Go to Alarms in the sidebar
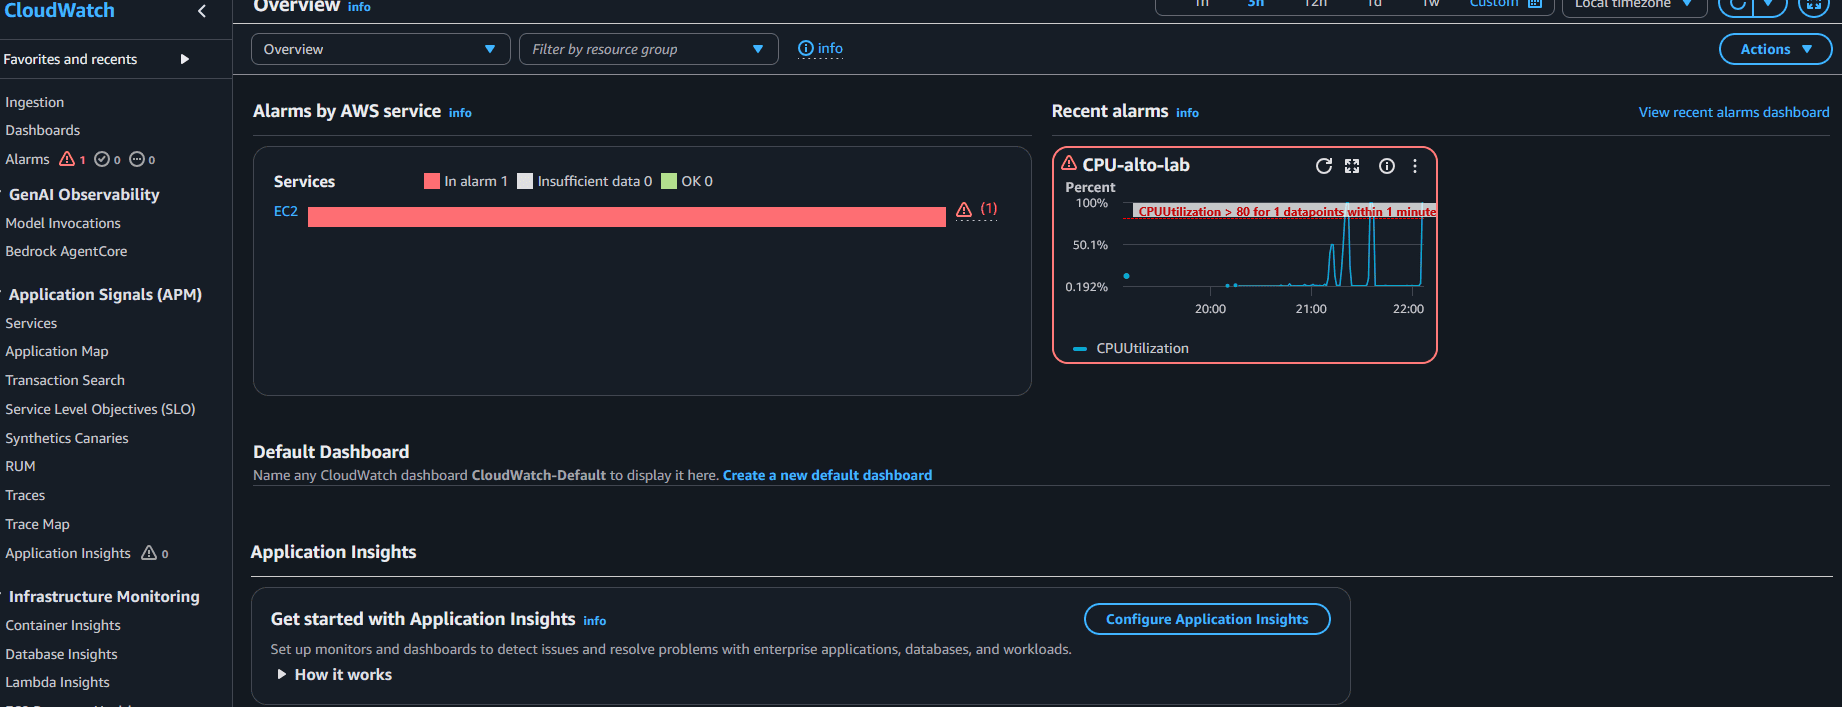The height and width of the screenshot is (707, 1842). pos(27,159)
